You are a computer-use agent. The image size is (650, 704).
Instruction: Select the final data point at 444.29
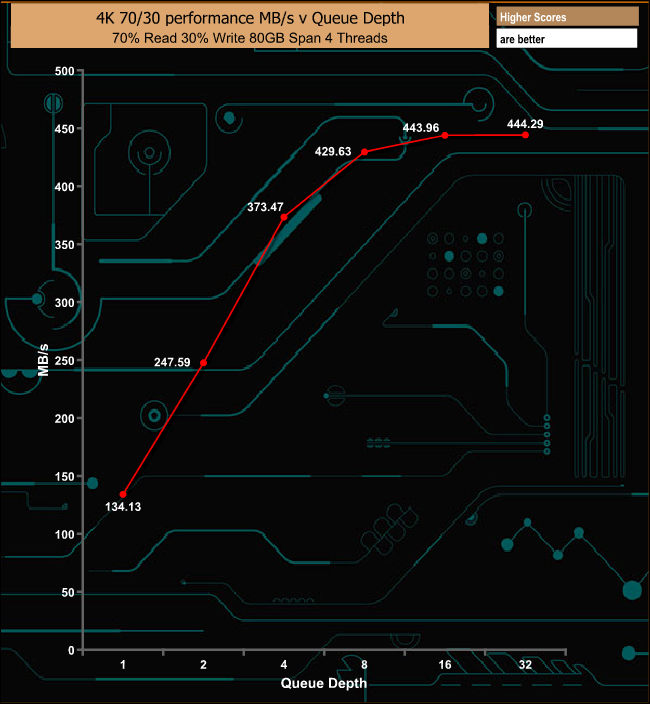pos(525,135)
